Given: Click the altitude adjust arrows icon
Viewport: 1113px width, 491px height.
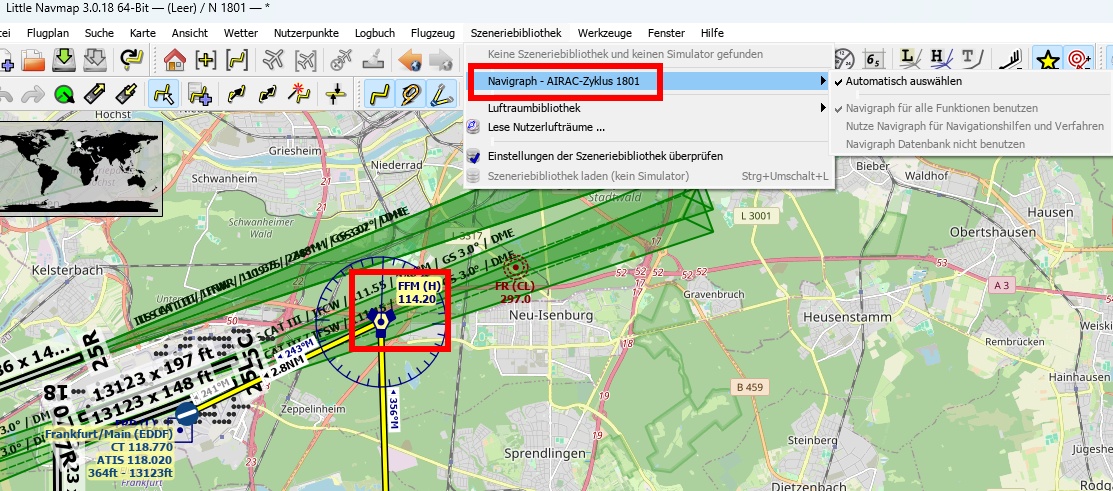Looking at the screenshot, I should [335, 94].
